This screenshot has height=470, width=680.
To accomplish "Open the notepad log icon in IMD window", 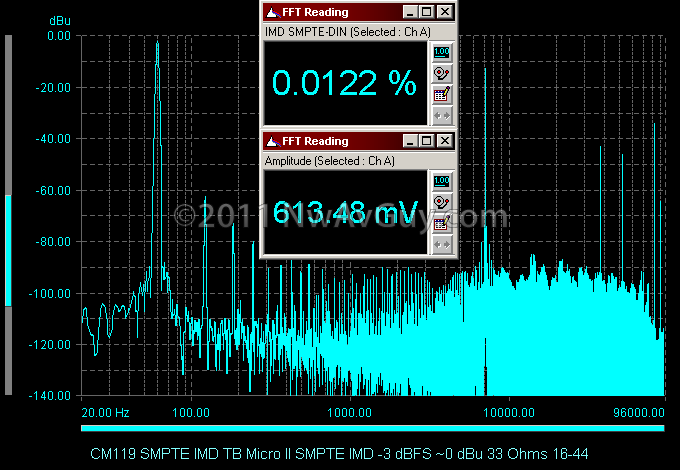I will 443,94.
